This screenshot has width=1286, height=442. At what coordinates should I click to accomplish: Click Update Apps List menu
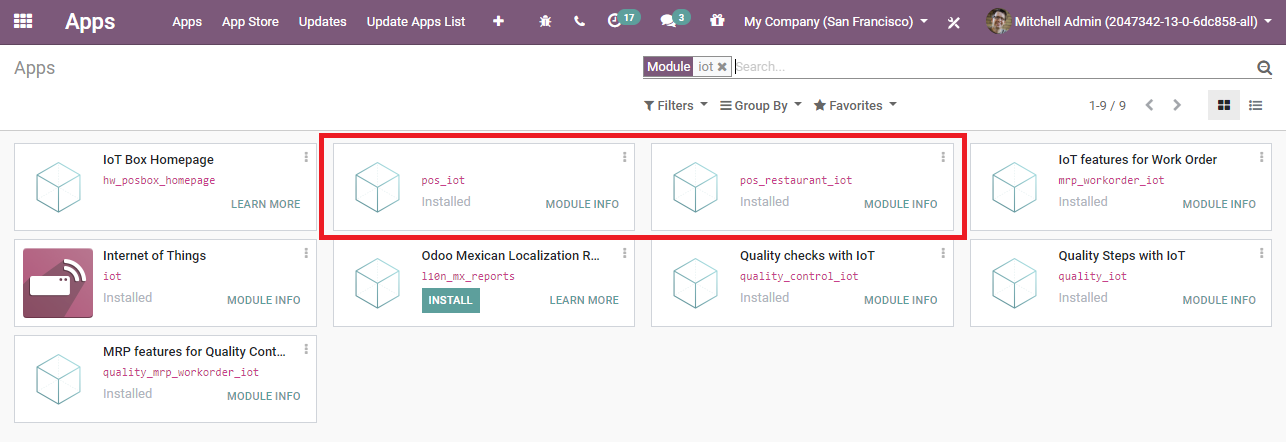tap(416, 21)
